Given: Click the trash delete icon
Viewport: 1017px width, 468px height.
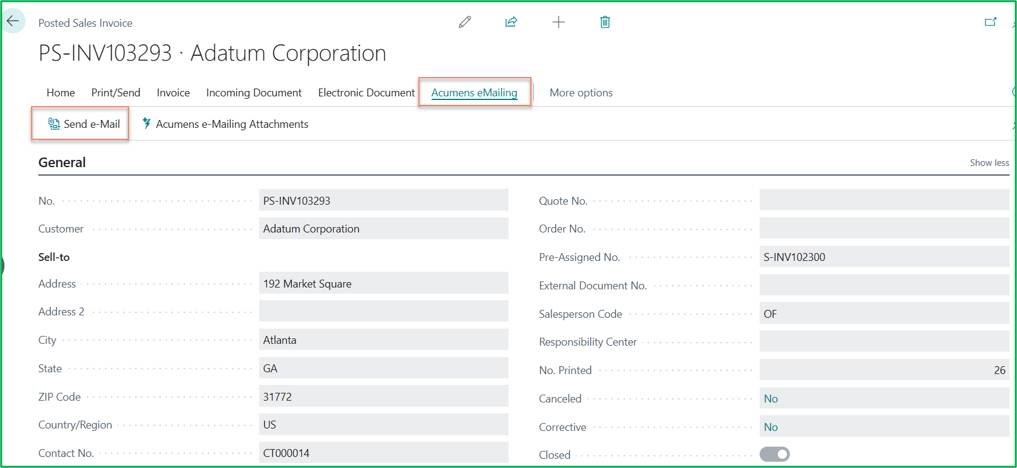Looking at the screenshot, I should pyautogui.click(x=605, y=22).
